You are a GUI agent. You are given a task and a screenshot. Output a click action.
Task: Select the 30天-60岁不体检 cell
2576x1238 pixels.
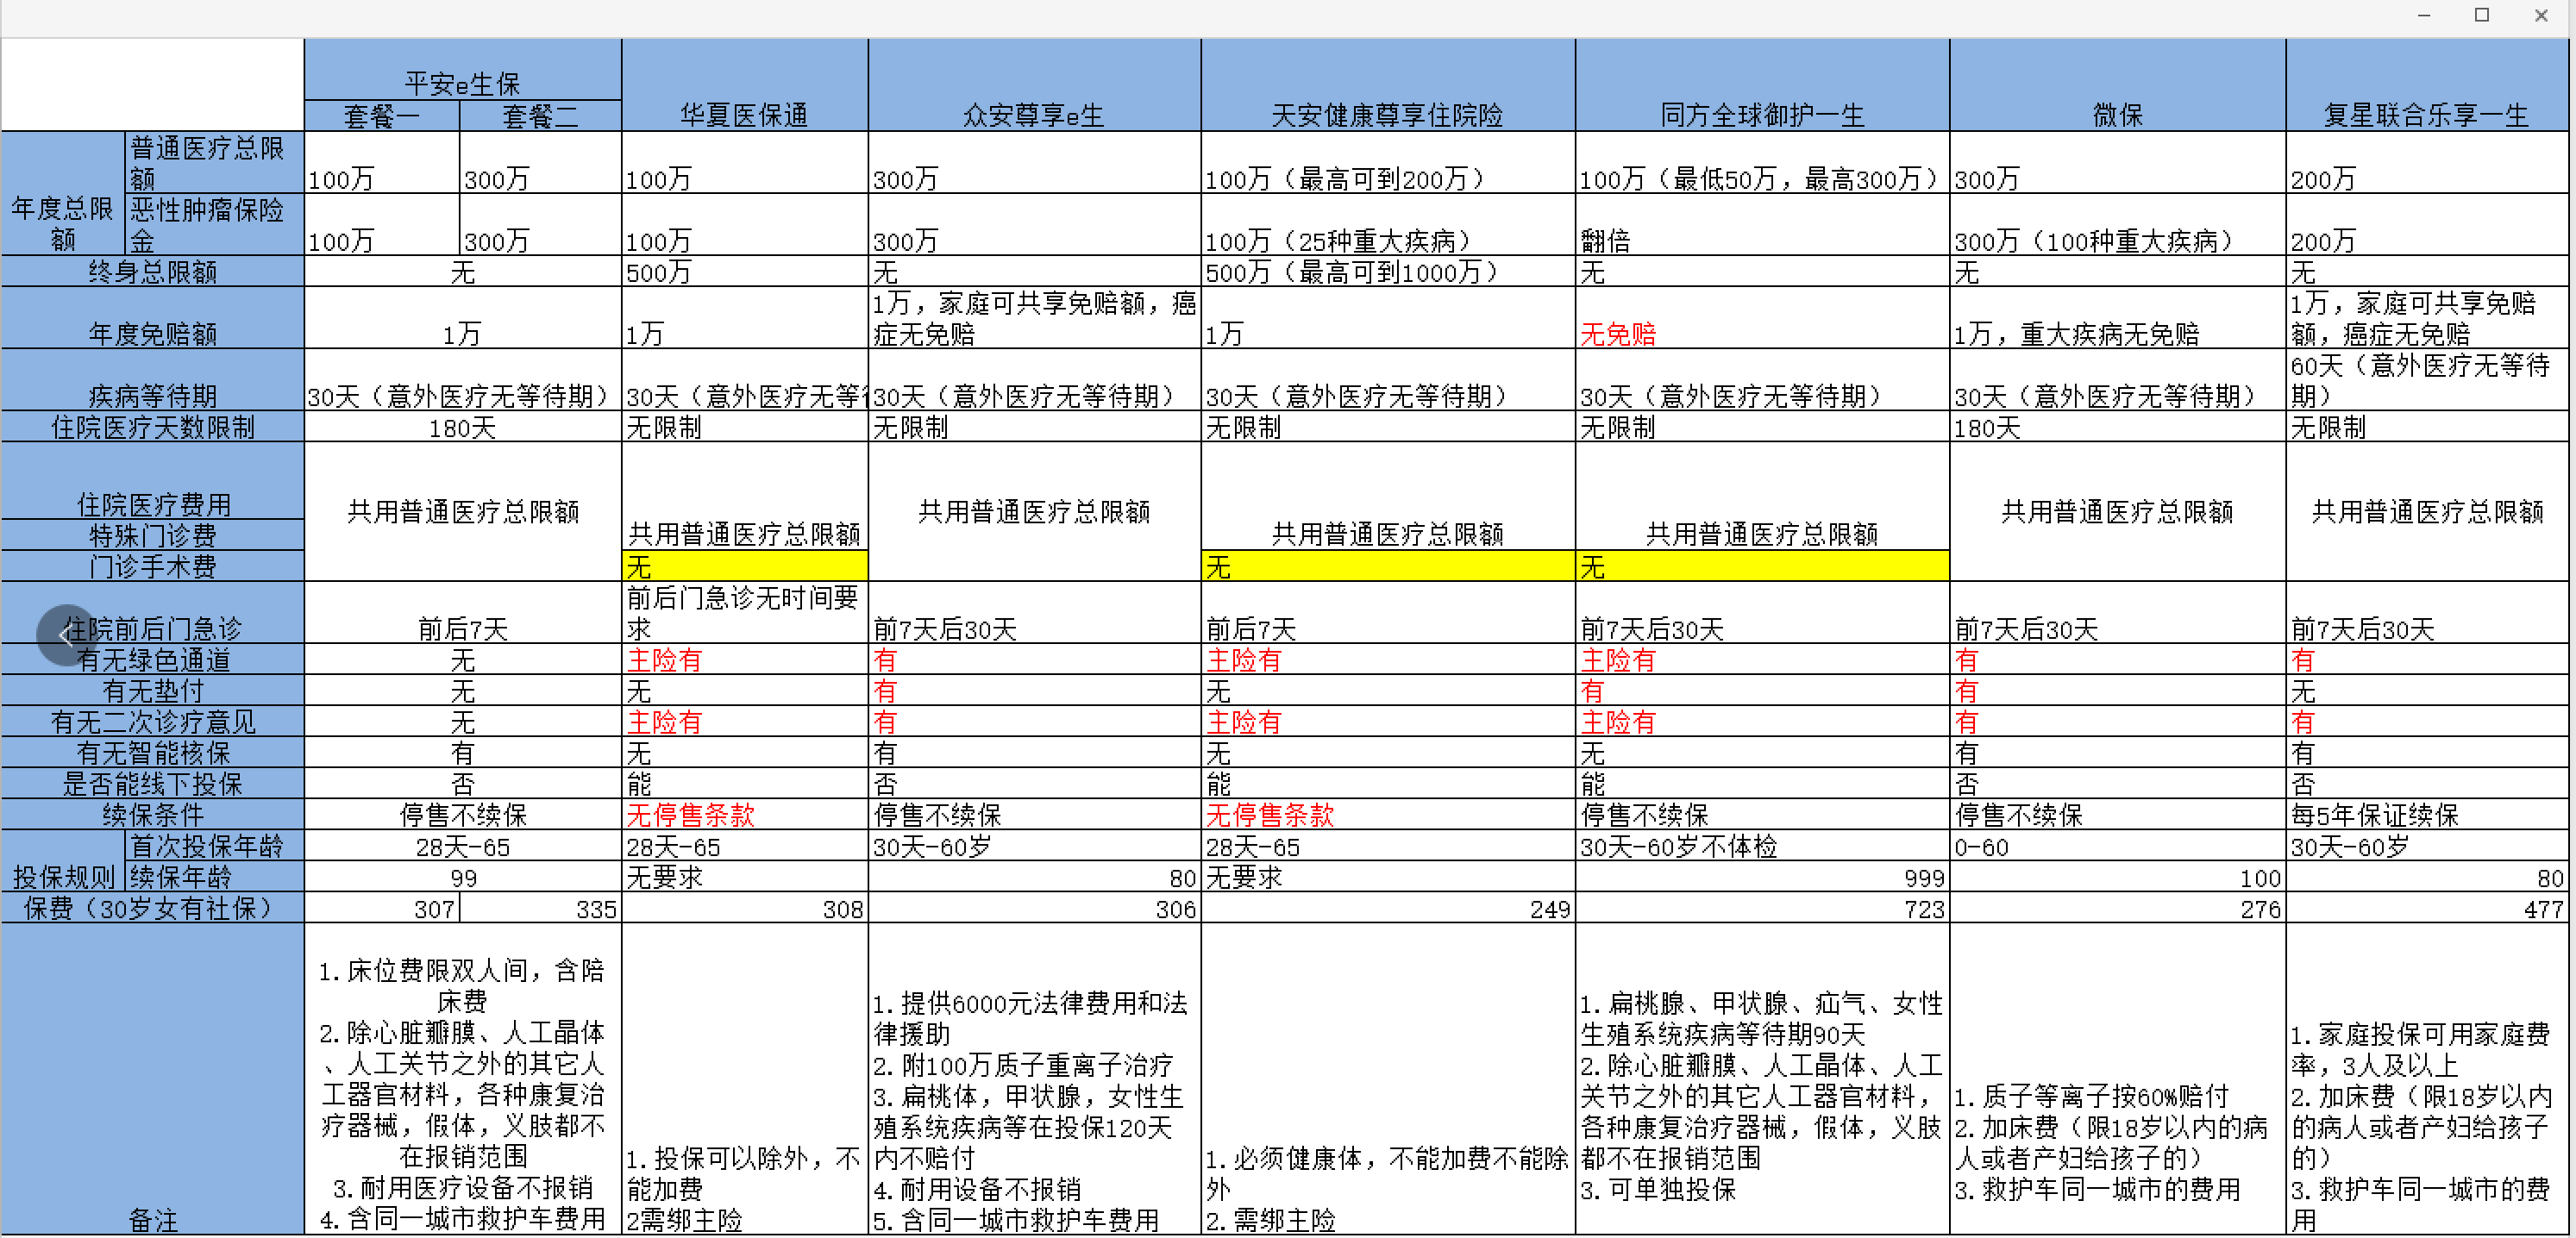click(x=1762, y=845)
